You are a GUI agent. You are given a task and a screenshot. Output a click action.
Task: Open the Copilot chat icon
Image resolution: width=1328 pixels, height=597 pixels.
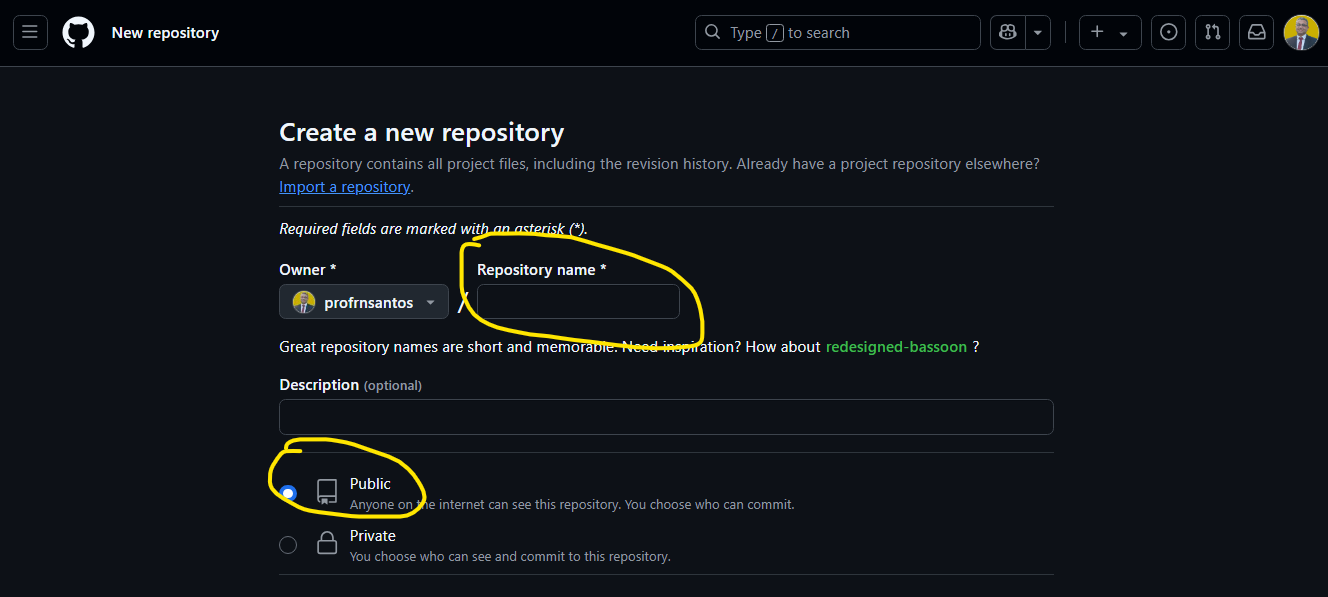pyautogui.click(x=1008, y=33)
